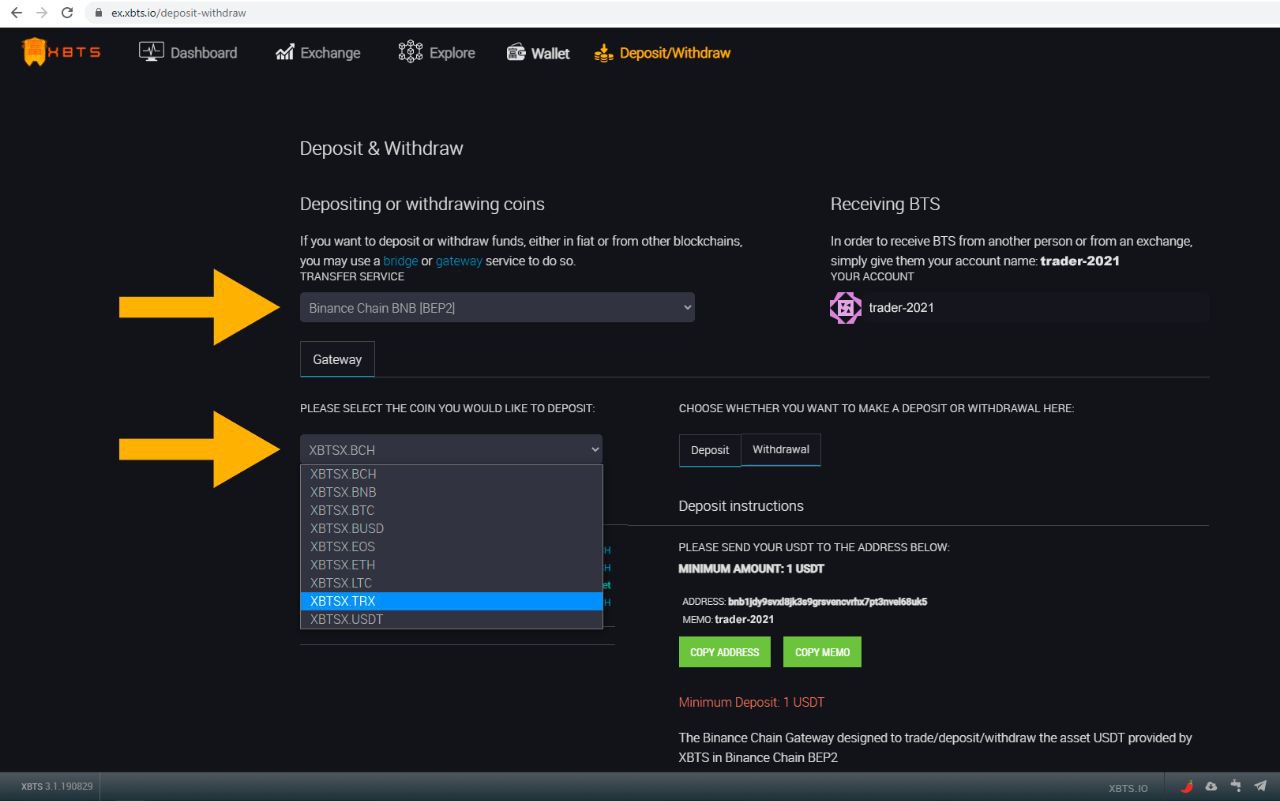Click the XBTS.IO label in status bar
1280x801 pixels.
[1128, 788]
